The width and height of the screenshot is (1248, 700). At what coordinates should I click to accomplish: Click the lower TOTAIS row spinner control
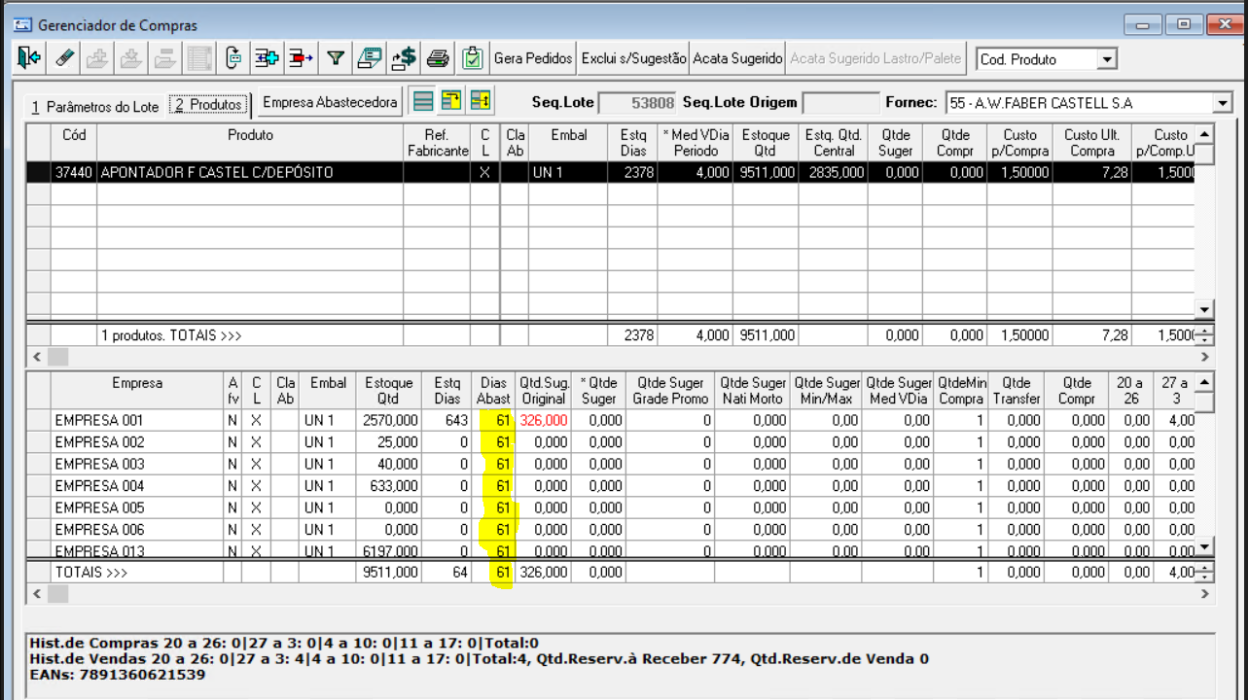[1204, 573]
